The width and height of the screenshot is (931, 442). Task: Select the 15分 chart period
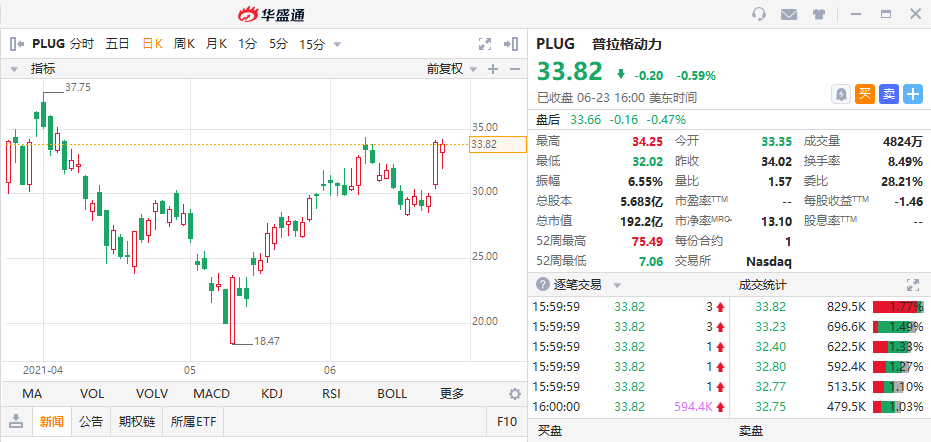pyautogui.click(x=312, y=44)
